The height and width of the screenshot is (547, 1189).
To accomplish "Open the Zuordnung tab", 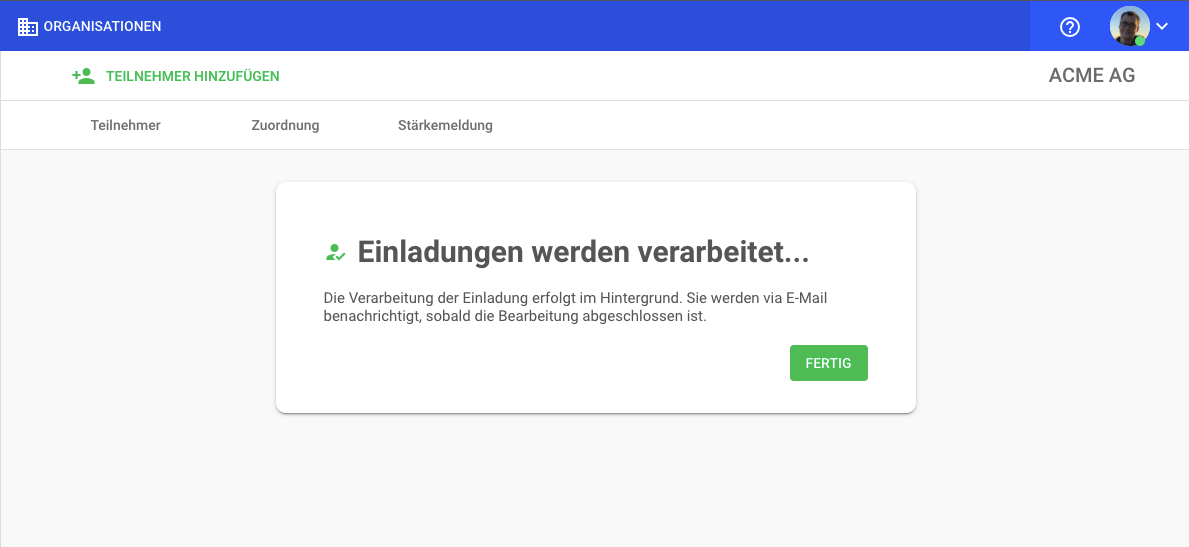I will click(285, 125).
